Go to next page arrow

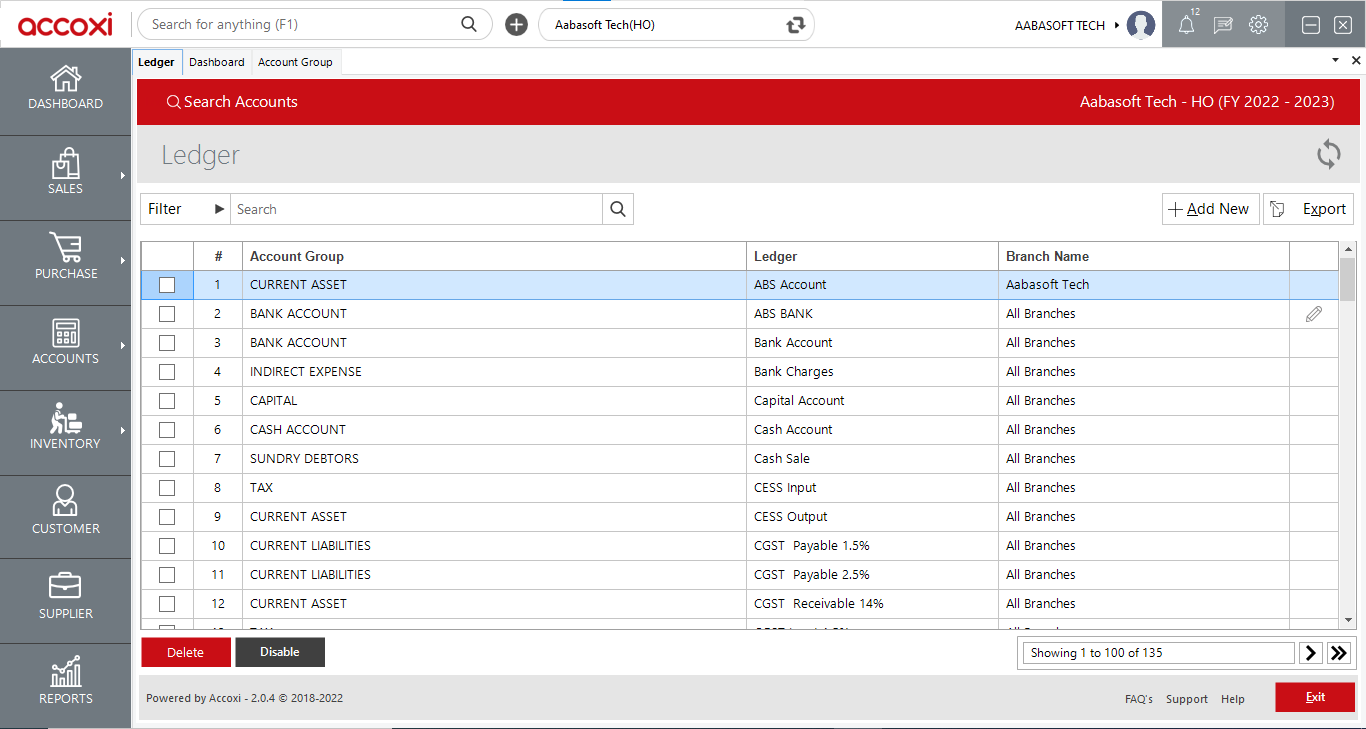1311,653
